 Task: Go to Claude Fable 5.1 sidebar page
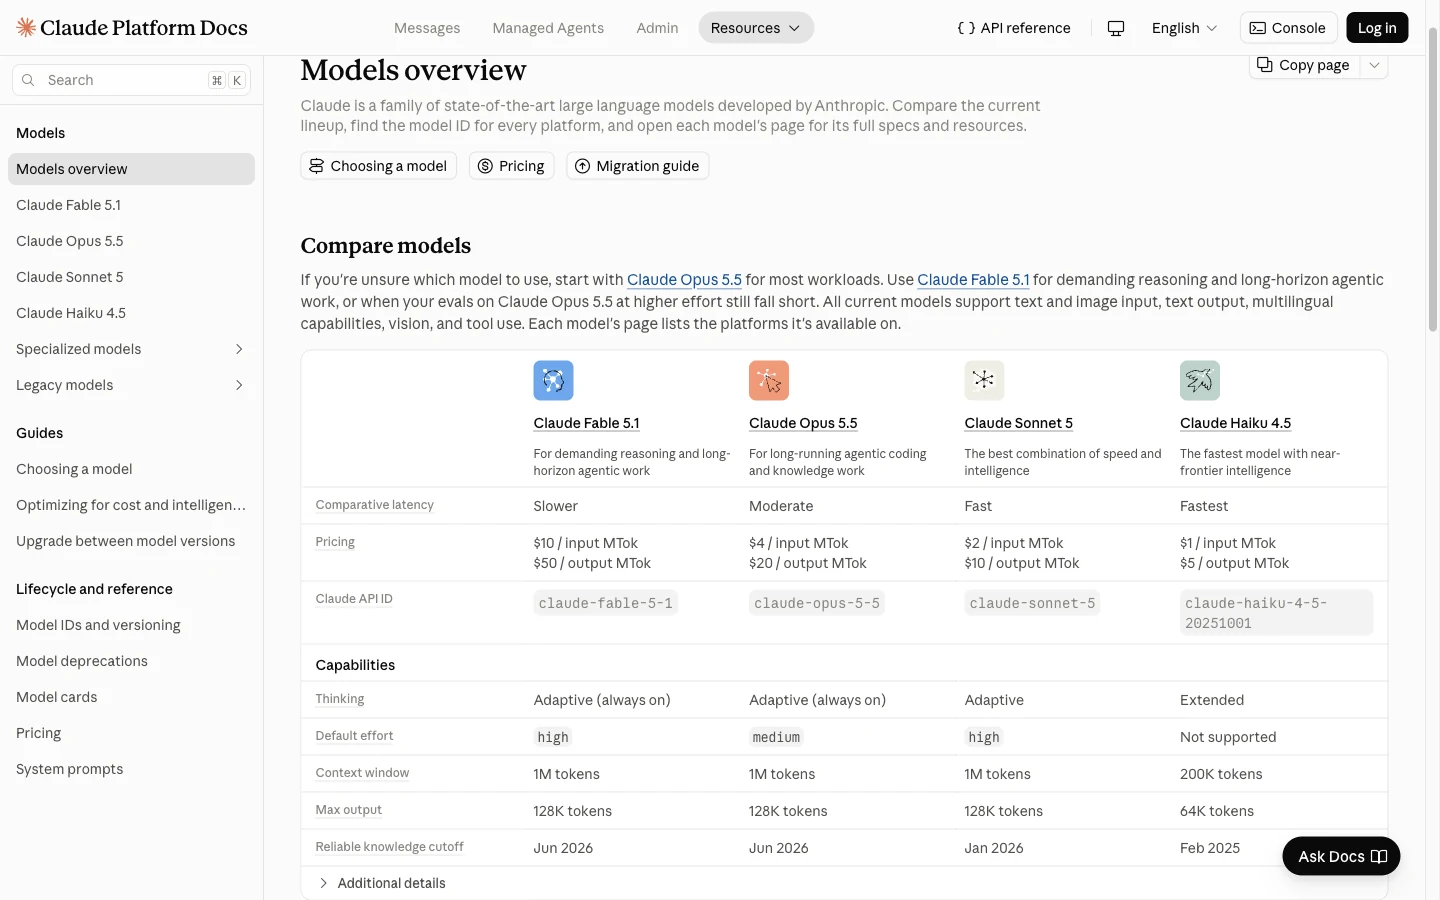point(131,205)
